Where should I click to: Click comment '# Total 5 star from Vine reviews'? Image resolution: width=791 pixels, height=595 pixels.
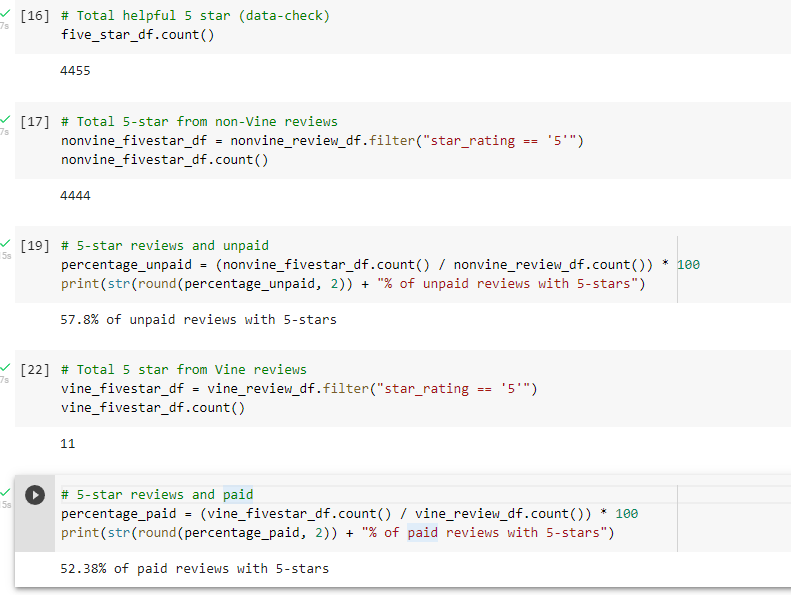click(184, 370)
